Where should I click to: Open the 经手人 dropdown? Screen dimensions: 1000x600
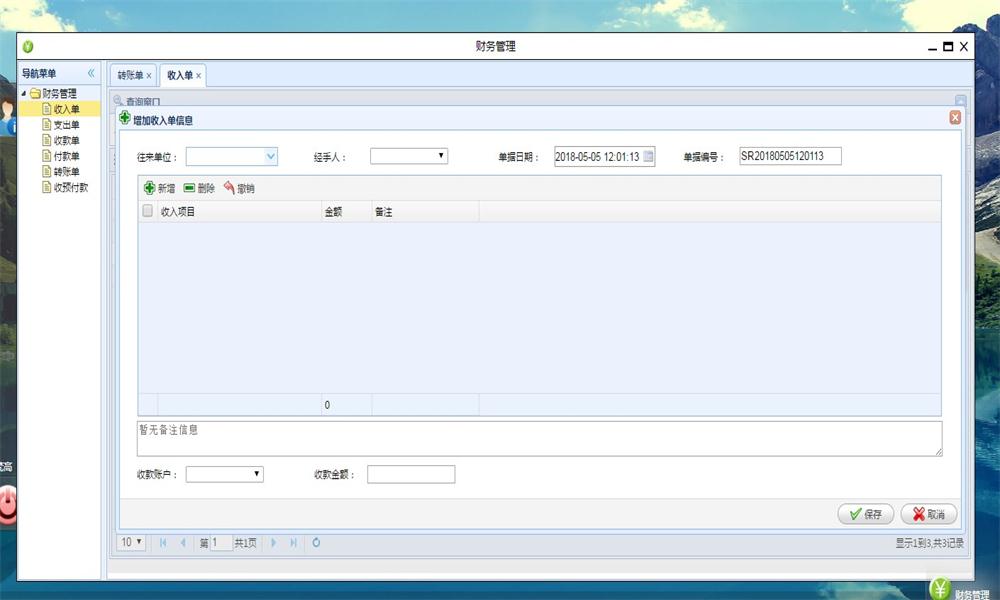pyautogui.click(x=441, y=156)
